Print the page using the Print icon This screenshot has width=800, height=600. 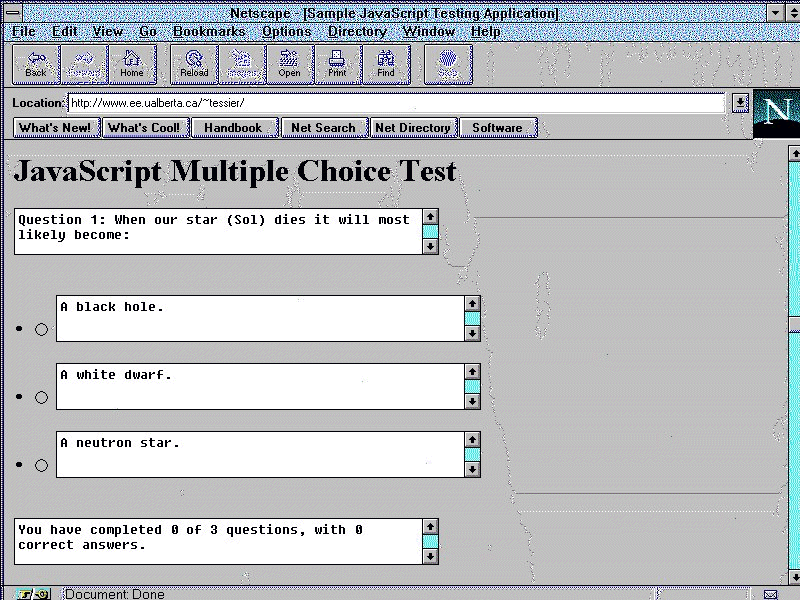[x=337, y=64]
